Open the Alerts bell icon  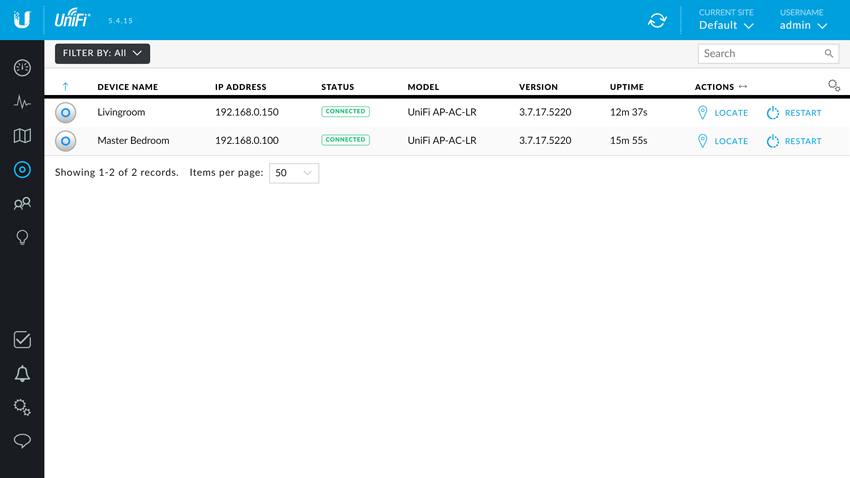pyautogui.click(x=22, y=374)
